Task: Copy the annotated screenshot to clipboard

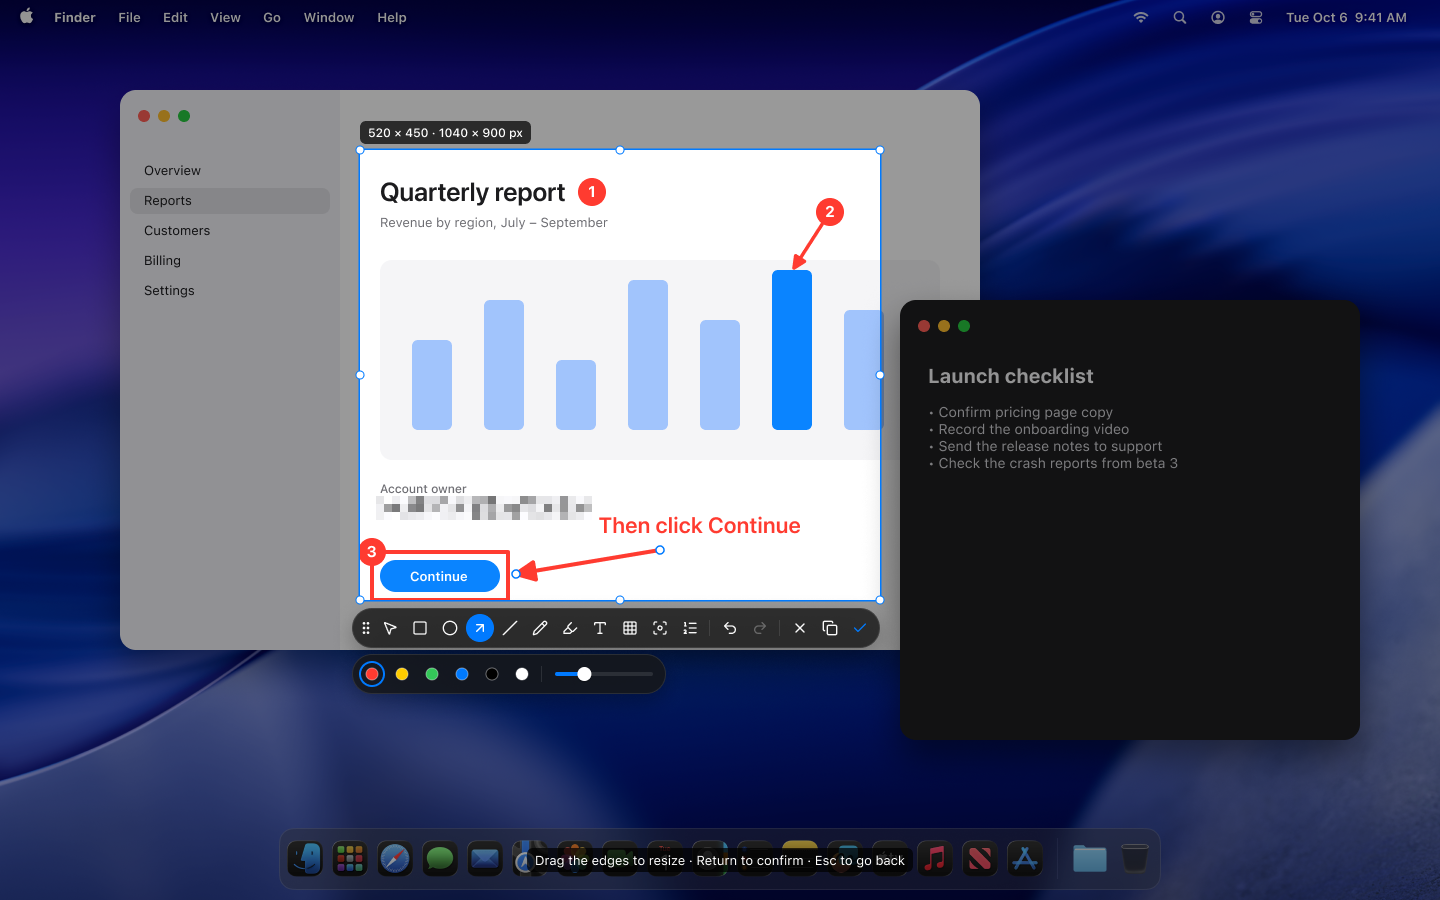Action: coord(830,628)
